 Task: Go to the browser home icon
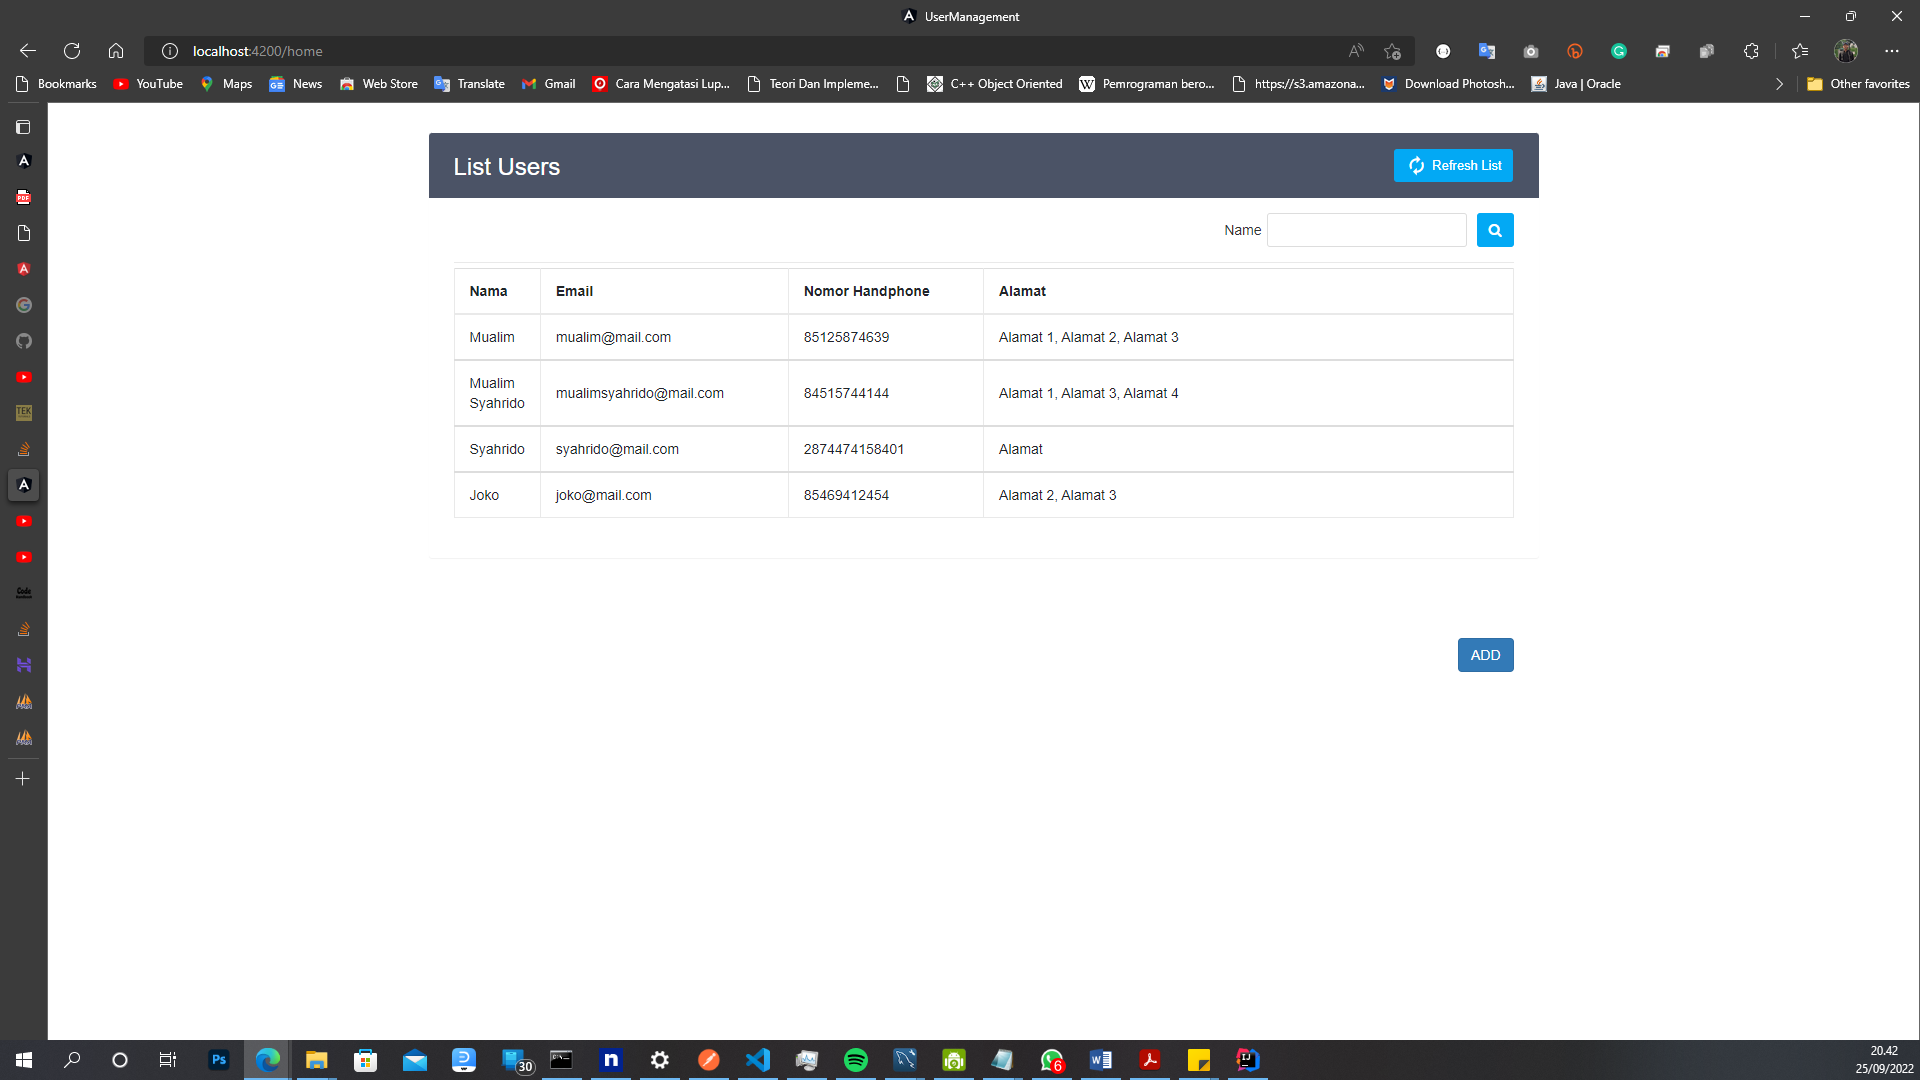[116, 51]
